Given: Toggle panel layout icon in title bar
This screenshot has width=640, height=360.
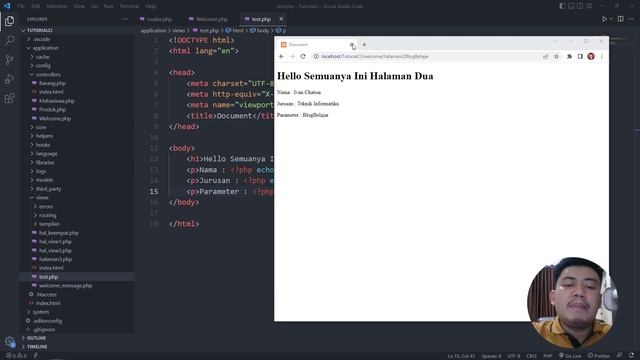Looking at the screenshot, I should pos(571,6).
